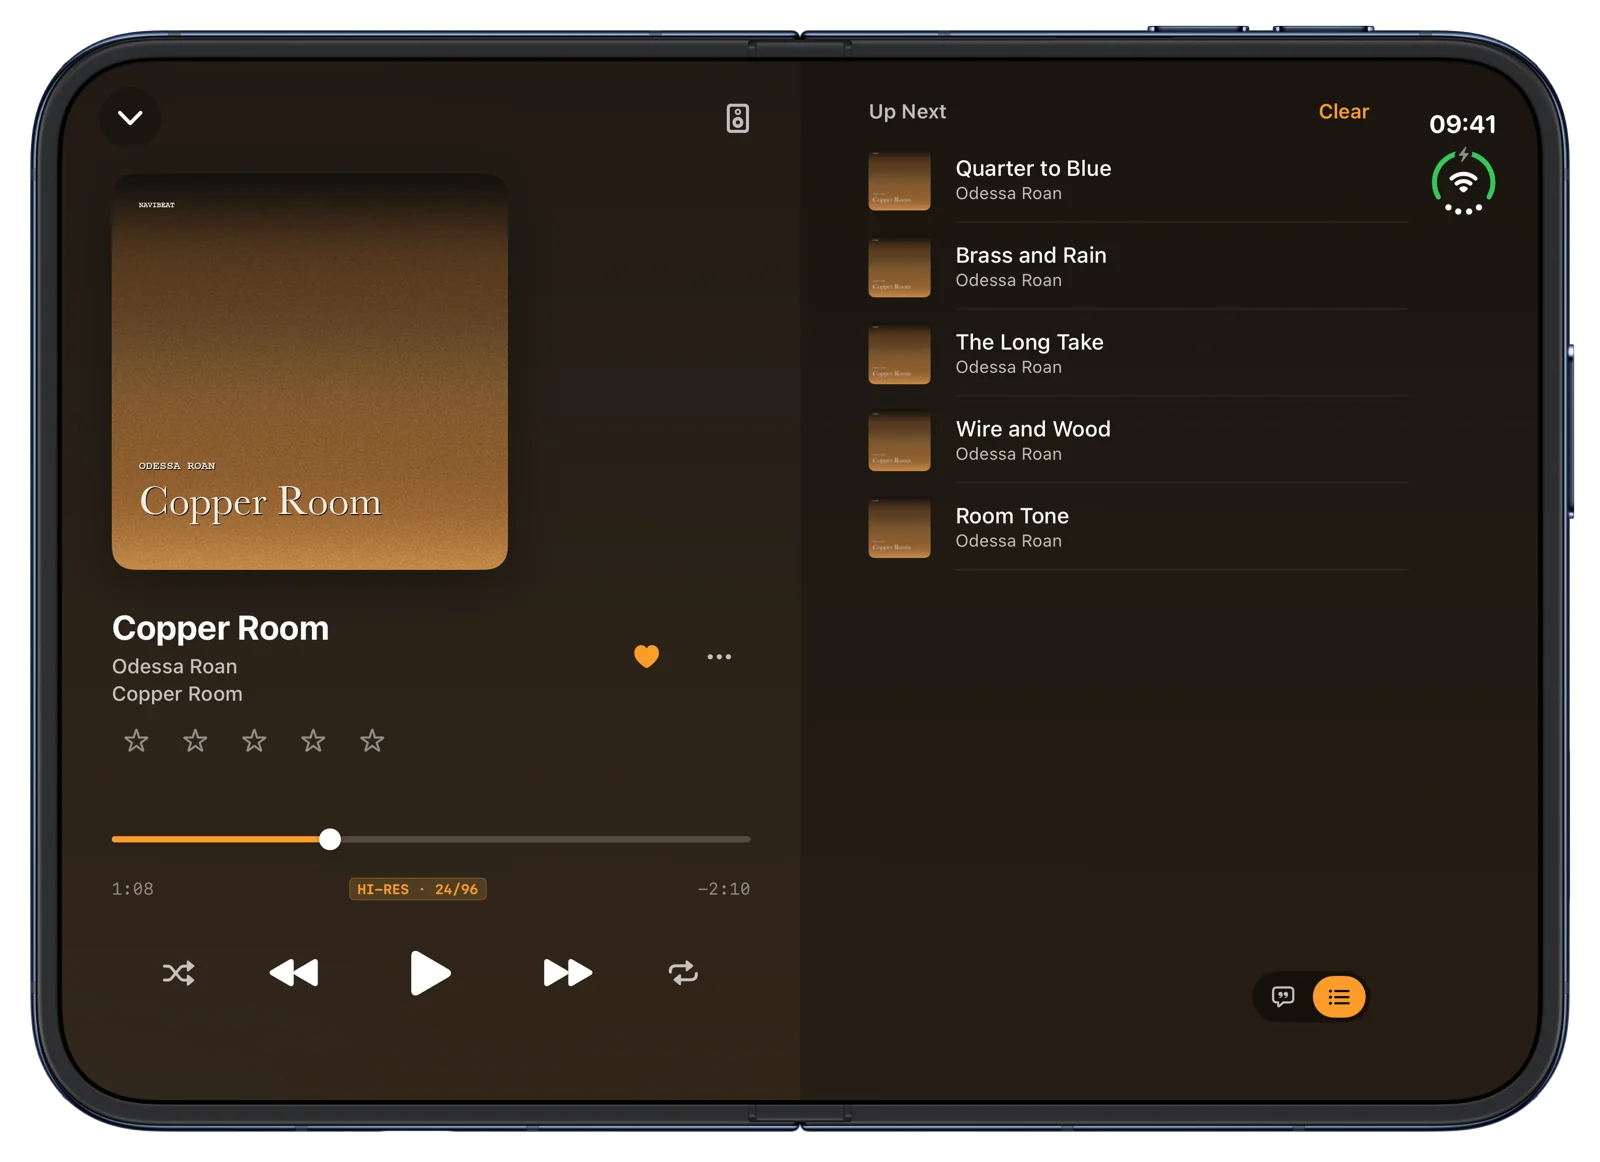Open the The Long Take album thumbnail
1600x1162 pixels.
pyautogui.click(x=899, y=354)
